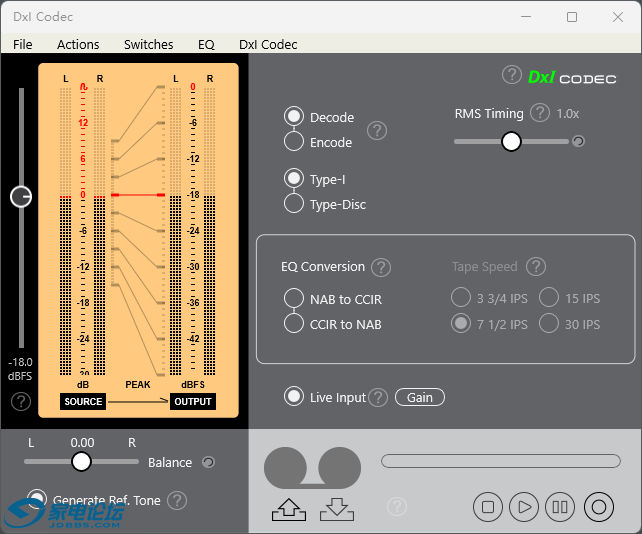Select the Type-Disc radio button

click(294, 204)
